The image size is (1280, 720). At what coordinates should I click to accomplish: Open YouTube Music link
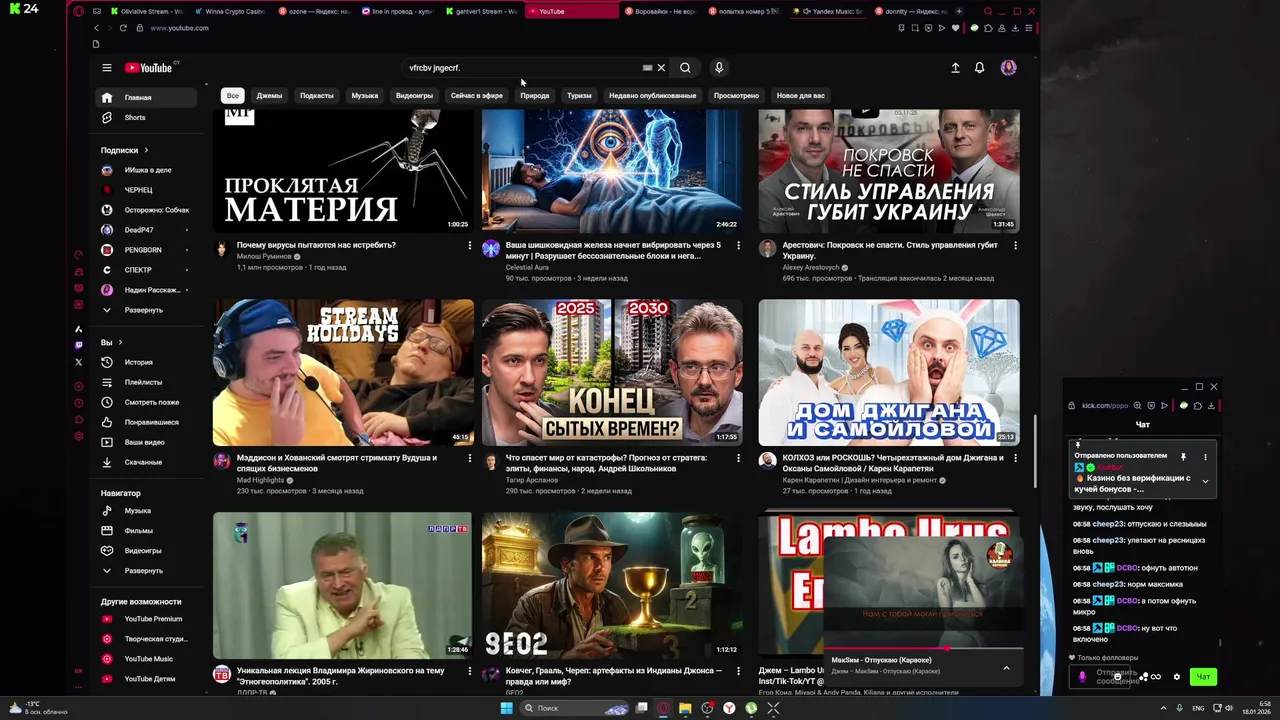(148, 659)
